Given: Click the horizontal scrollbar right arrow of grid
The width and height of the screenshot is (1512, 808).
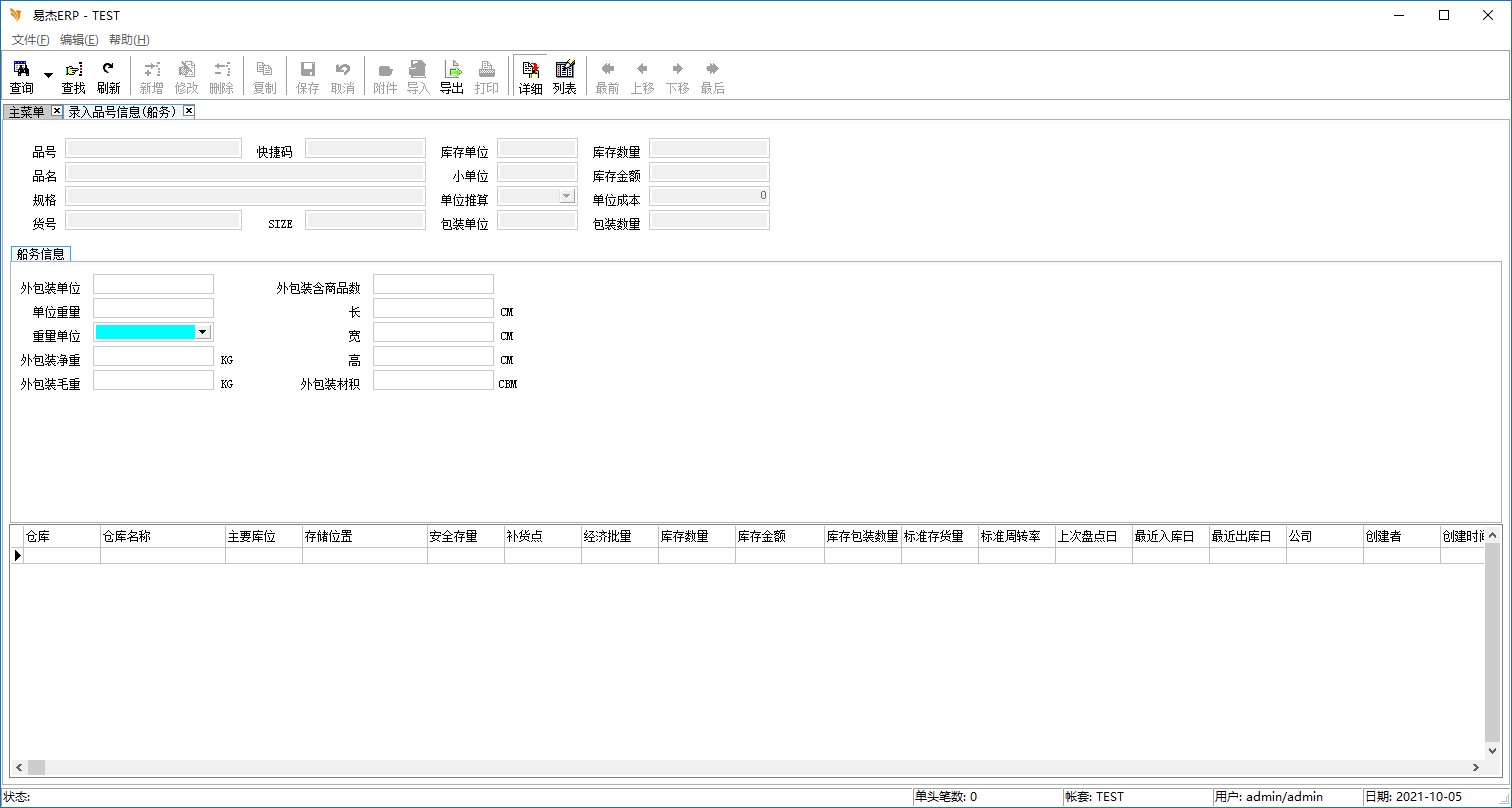Looking at the screenshot, I should point(1475,767).
